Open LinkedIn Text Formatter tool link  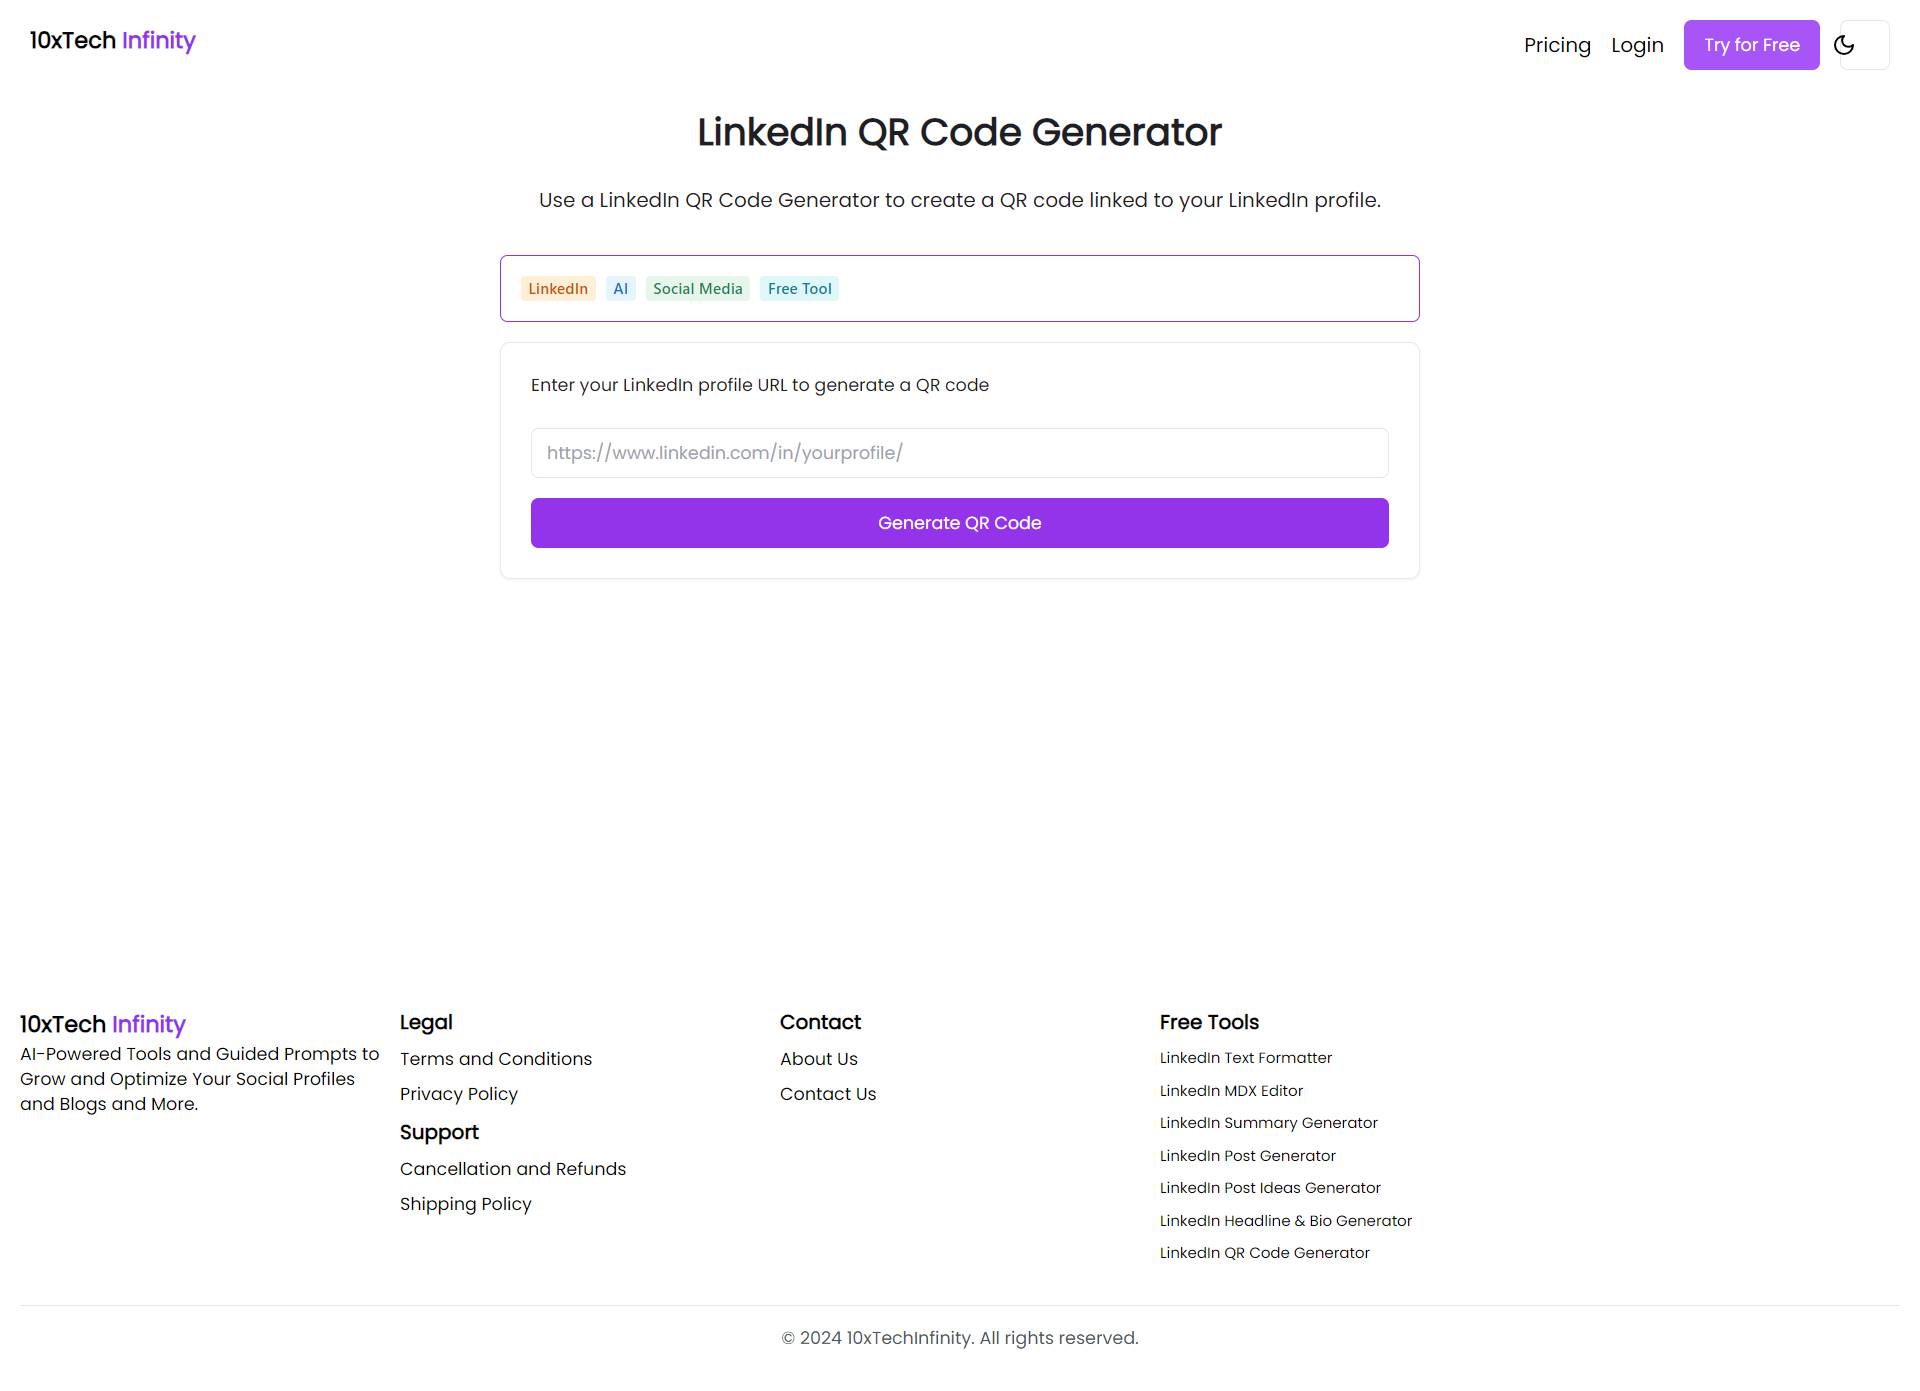click(x=1245, y=1058)
